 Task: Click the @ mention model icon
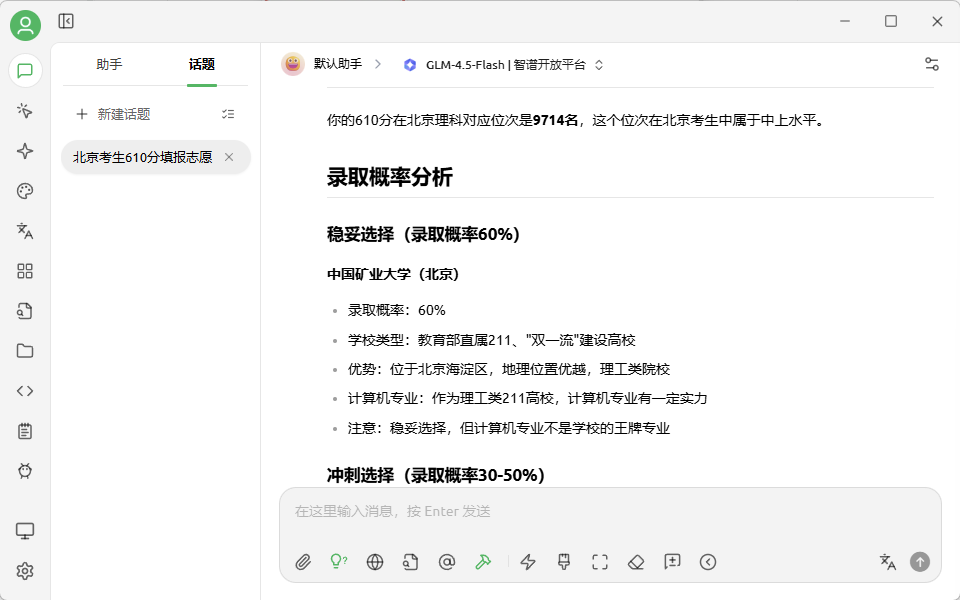447,561
